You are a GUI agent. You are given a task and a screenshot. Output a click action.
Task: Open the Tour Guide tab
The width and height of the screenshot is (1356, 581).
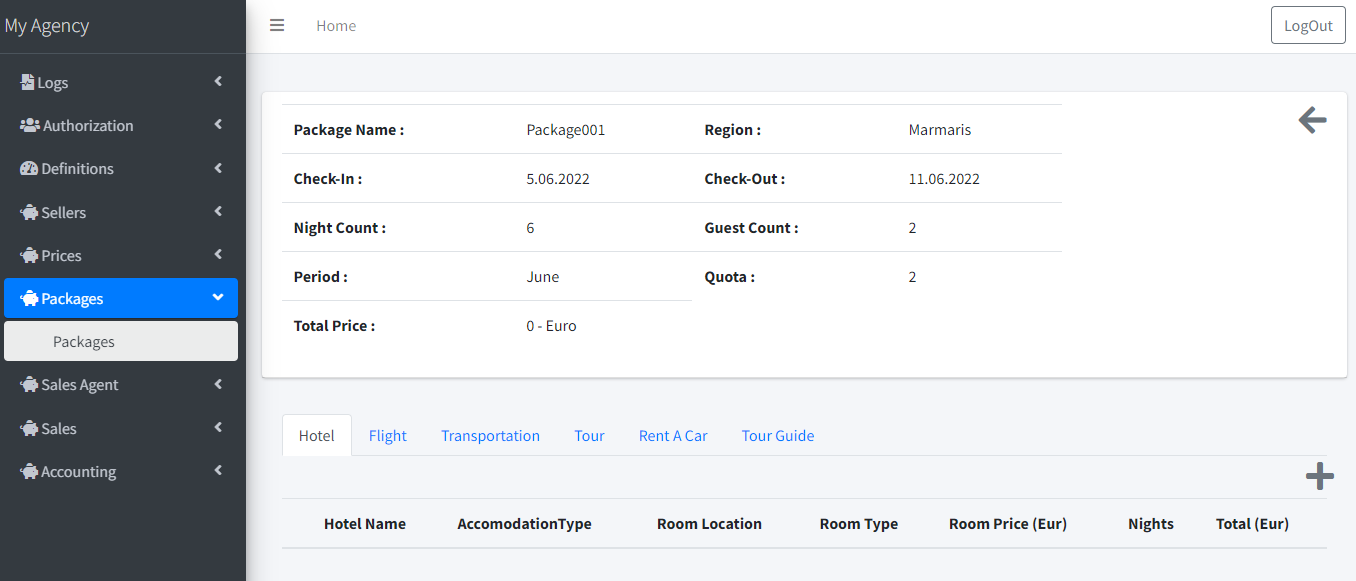coord(778,435)
